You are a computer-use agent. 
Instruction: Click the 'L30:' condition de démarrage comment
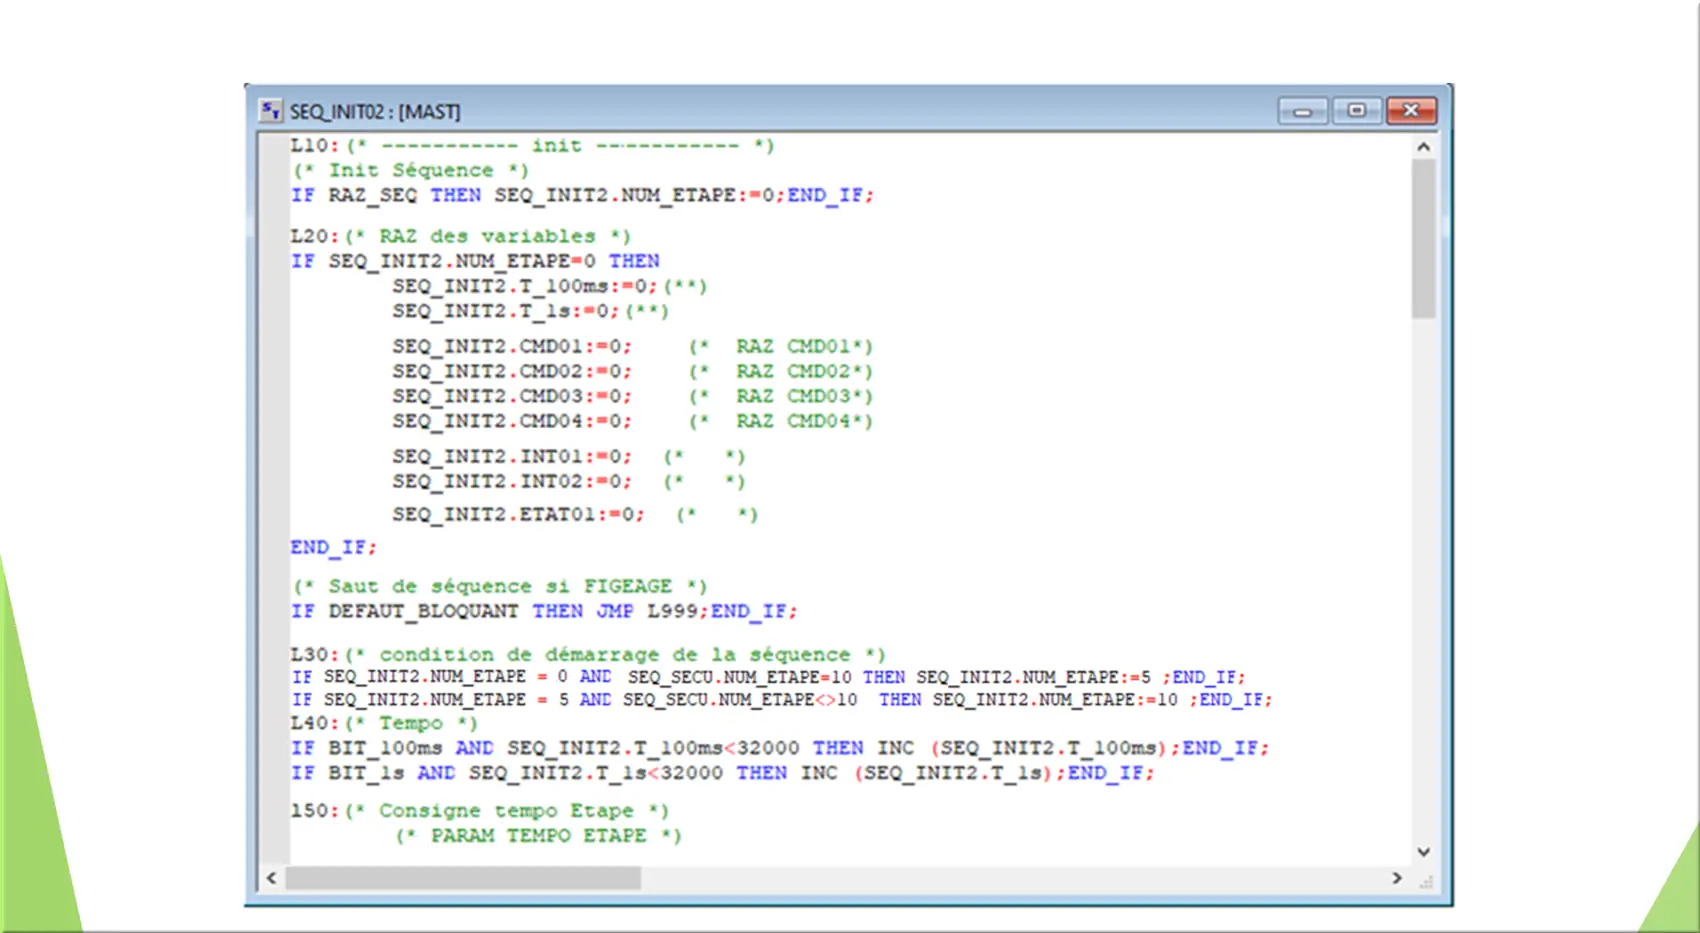point(588,655)
